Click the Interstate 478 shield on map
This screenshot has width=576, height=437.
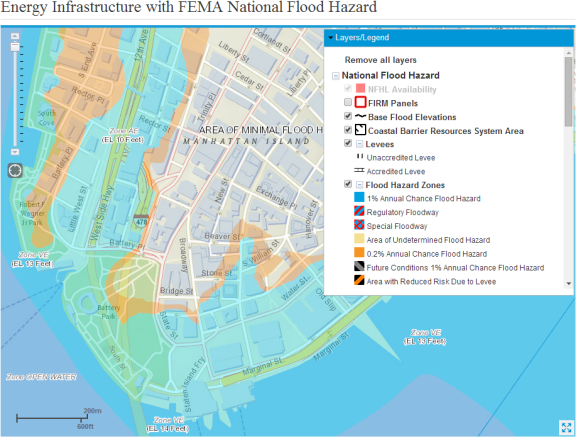point(141,220)
